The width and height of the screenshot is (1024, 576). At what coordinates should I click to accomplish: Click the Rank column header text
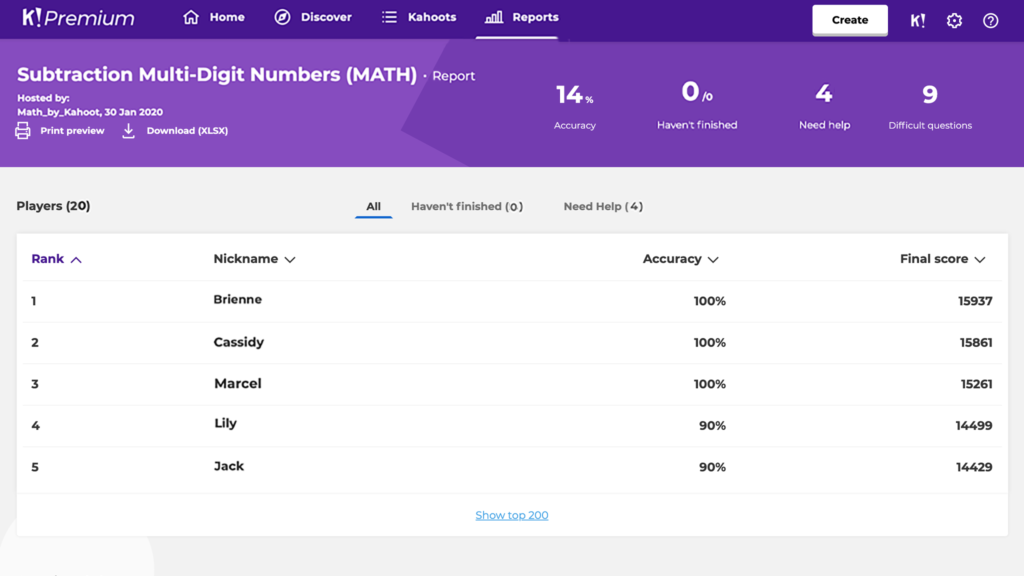[48, 259]
